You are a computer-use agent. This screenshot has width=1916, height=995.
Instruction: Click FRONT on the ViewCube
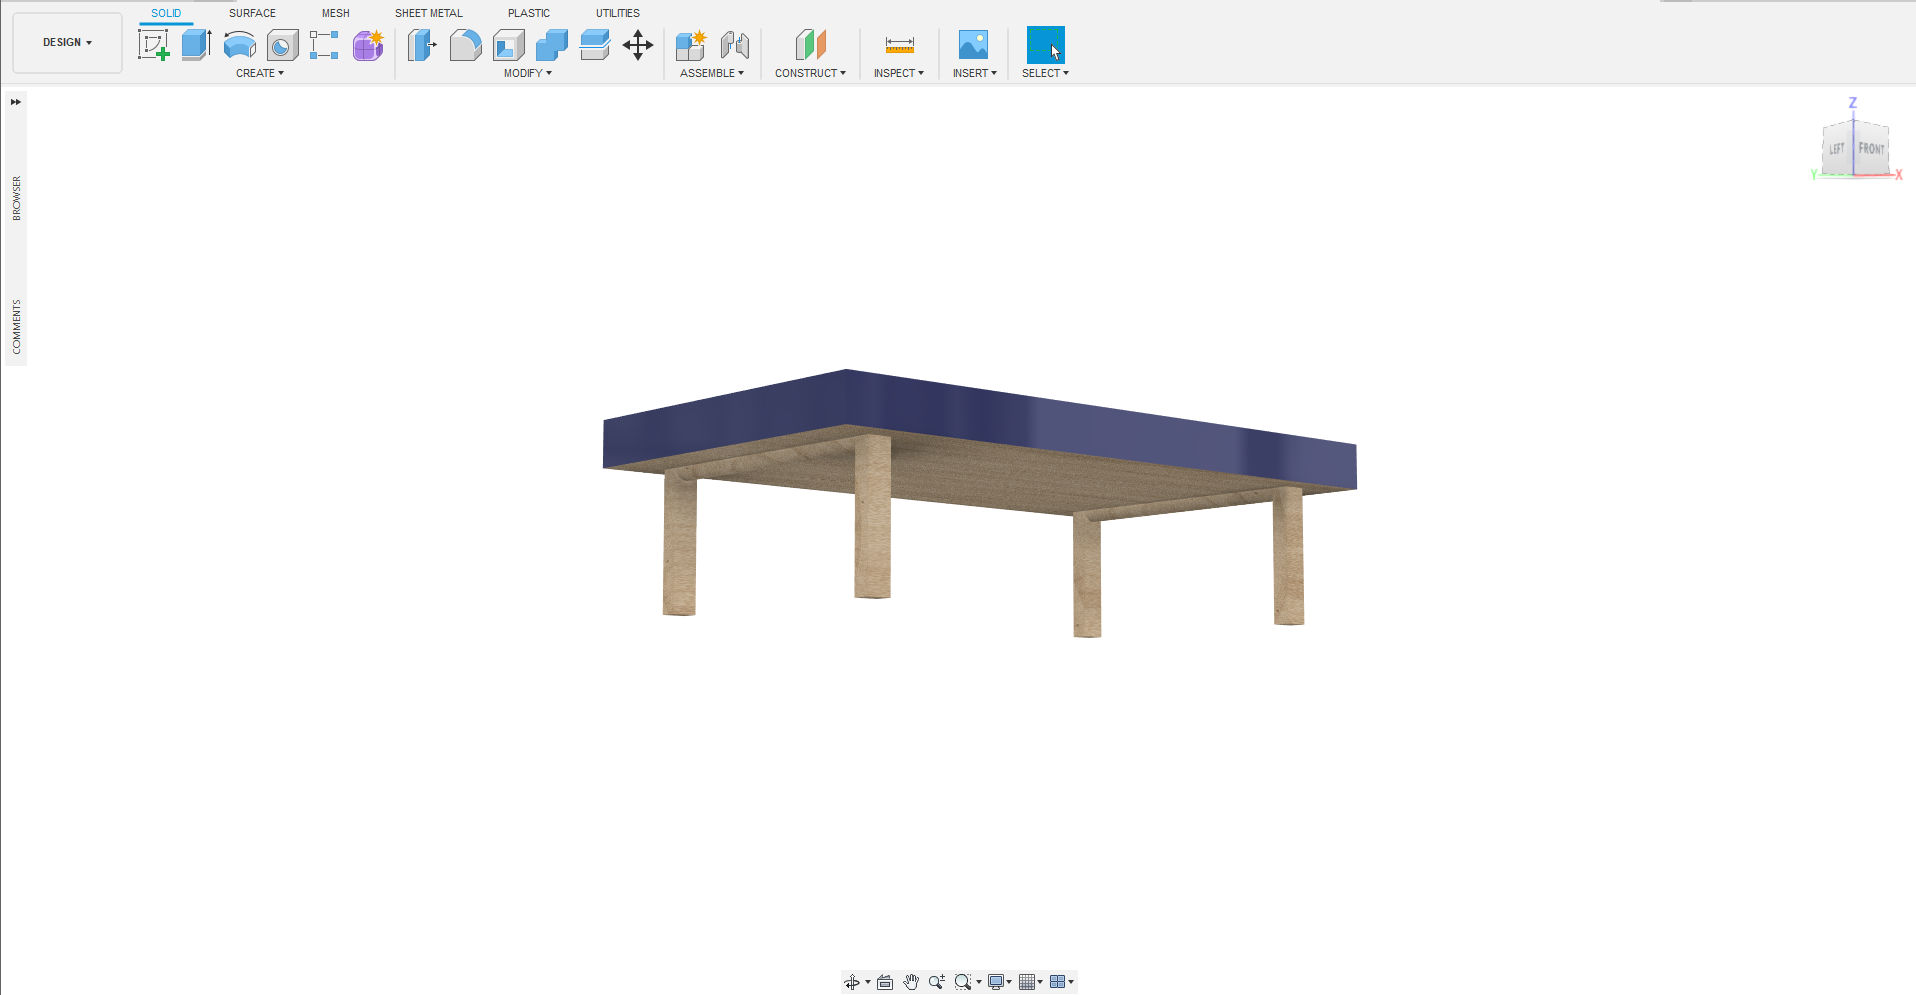pos(1872,148)
